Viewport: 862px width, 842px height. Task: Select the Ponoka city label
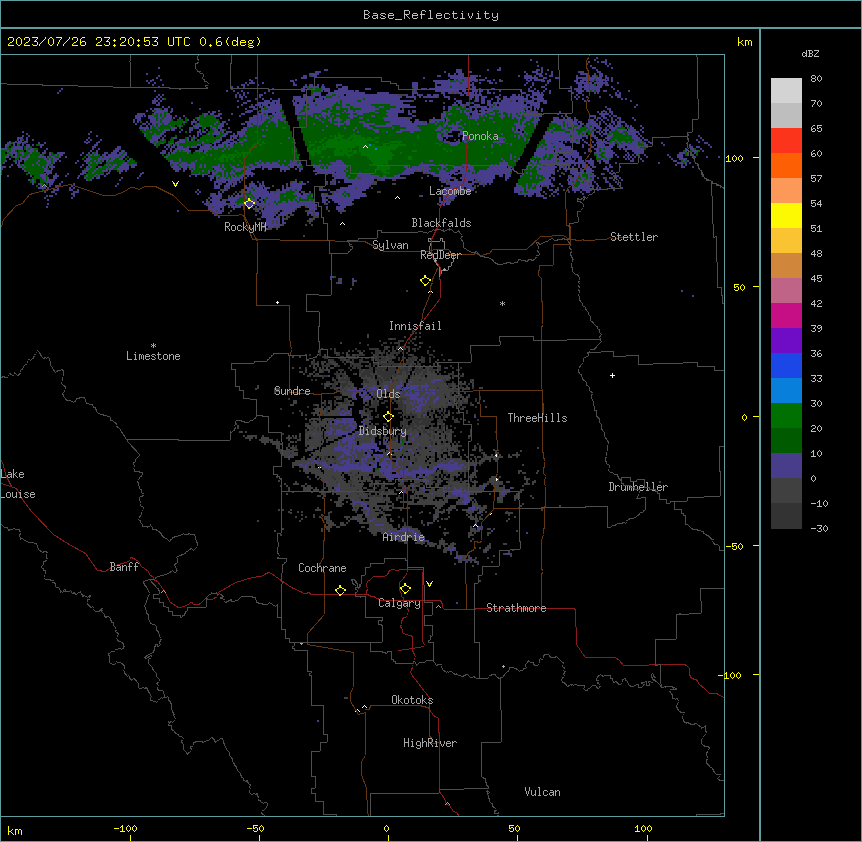point(480,136)
